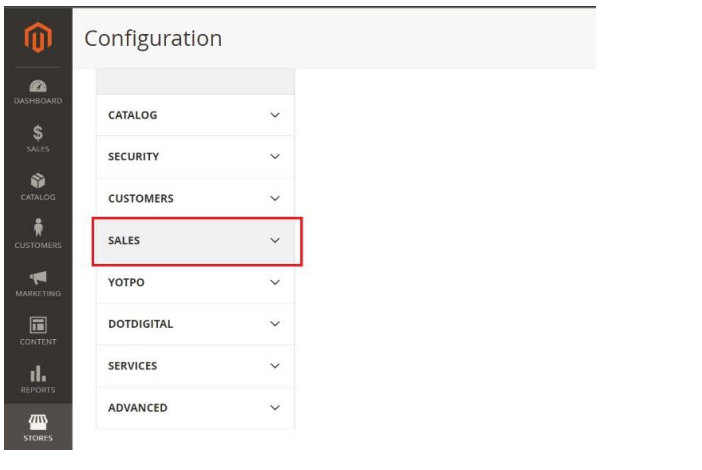Open the Stores storefront icon
The width and height of the screenshot is (702, 470).
(x=38, y=422)
